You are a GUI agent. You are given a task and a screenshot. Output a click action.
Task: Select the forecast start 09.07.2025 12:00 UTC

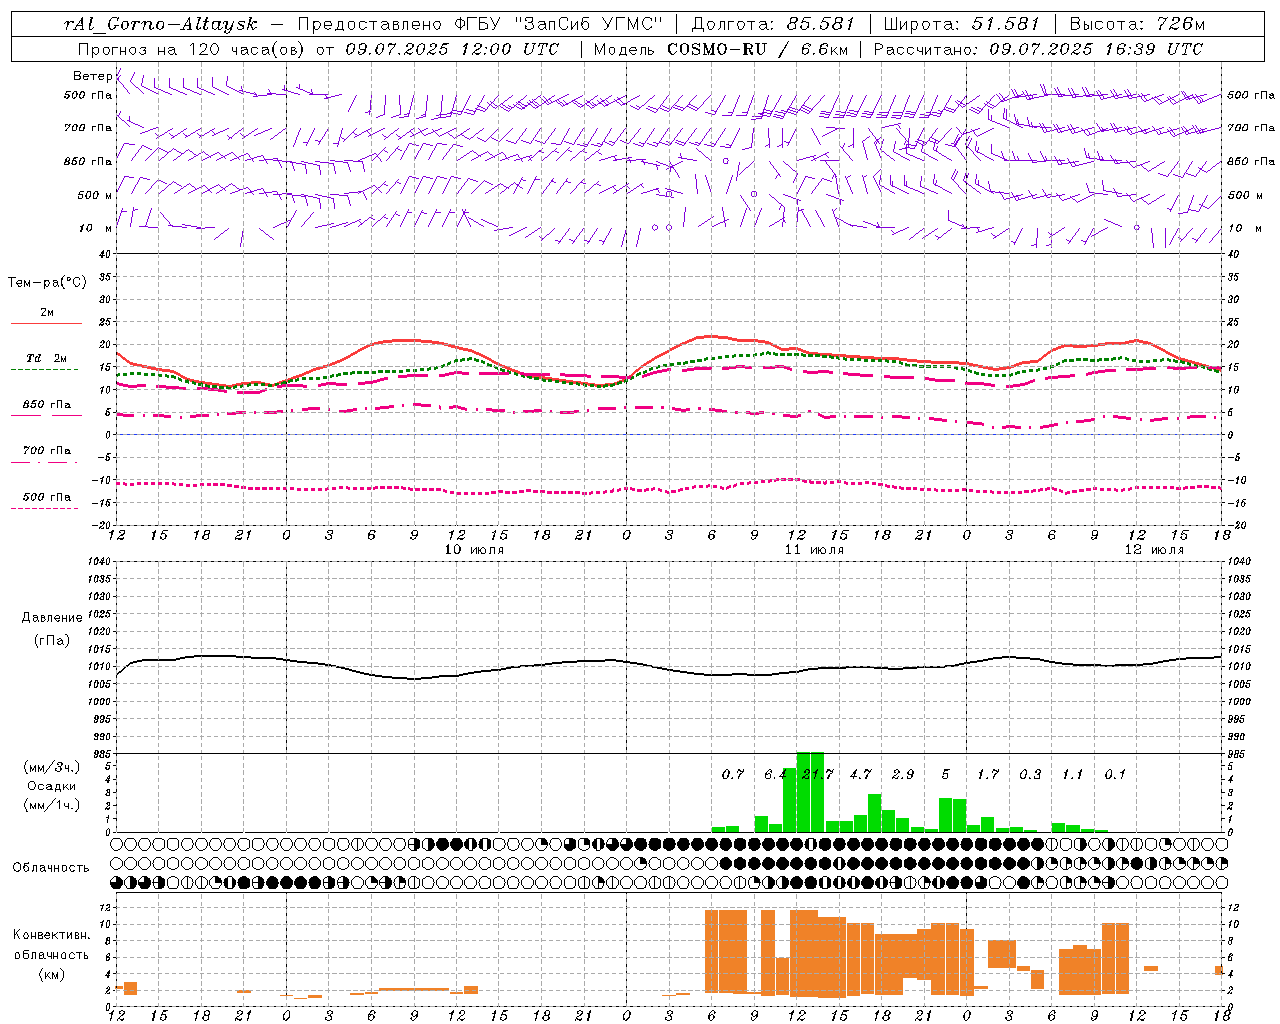tap(452, 49)
